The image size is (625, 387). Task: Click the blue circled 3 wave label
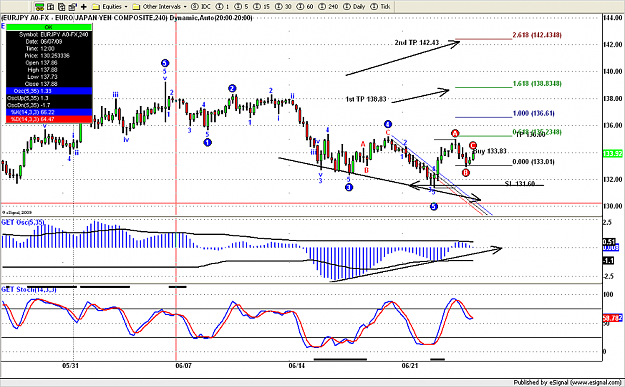[x=349, y=187]
